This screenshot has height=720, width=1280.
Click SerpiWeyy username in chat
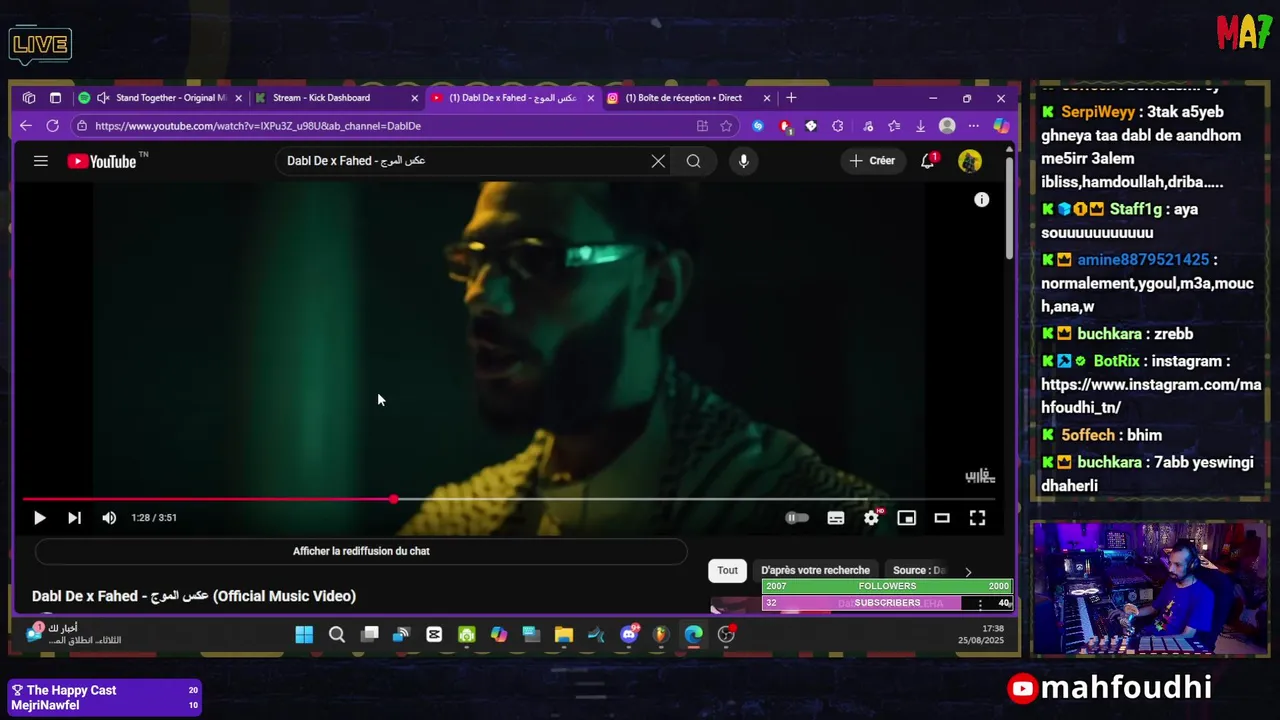point(1098,112)
